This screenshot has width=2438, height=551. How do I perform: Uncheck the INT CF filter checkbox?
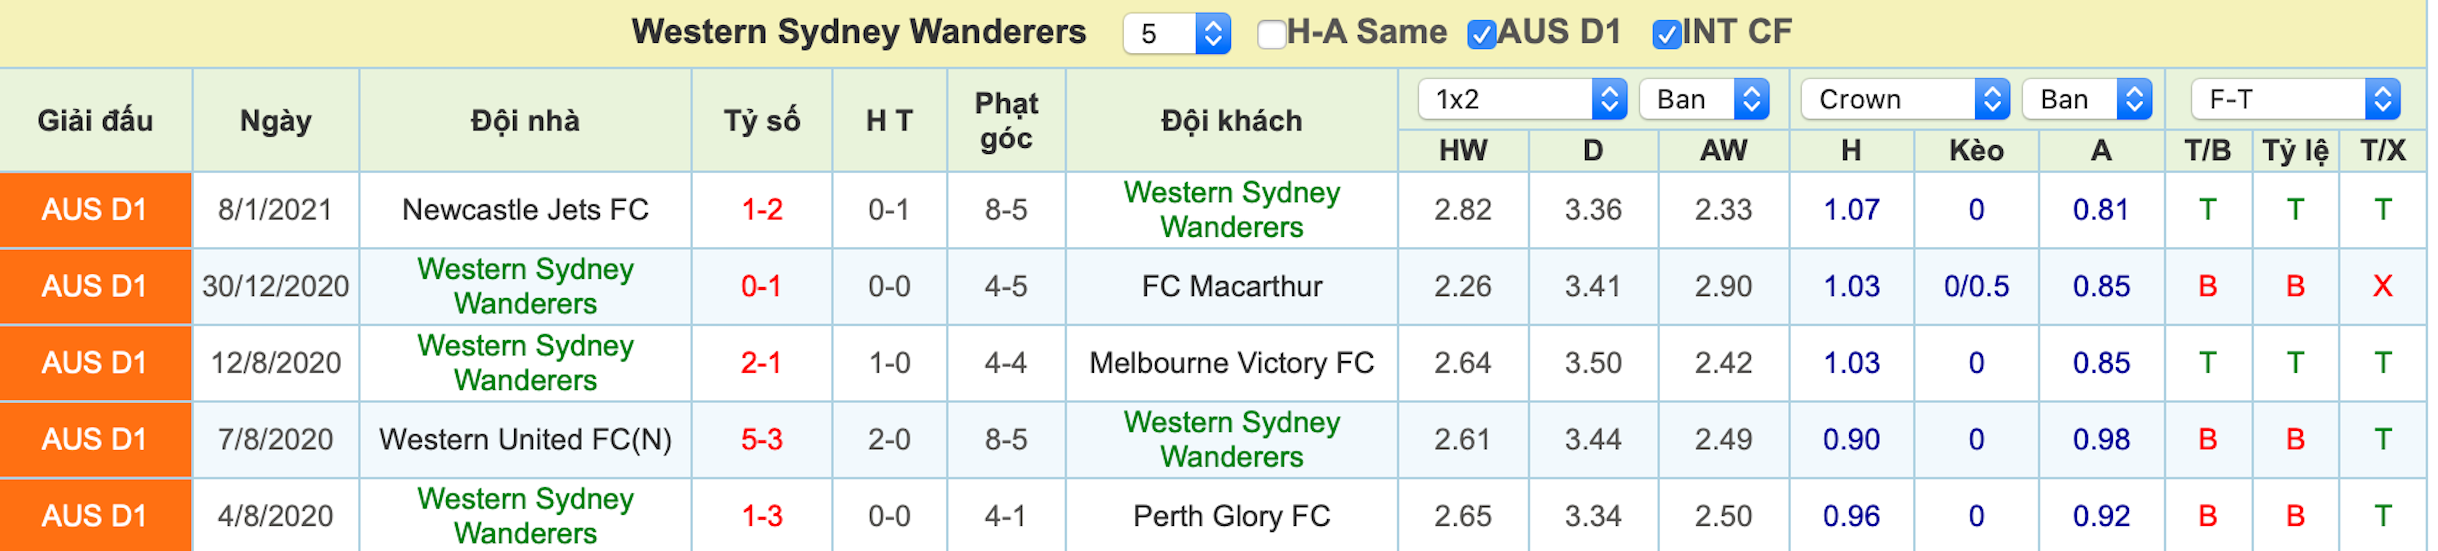coord(1666,34)
